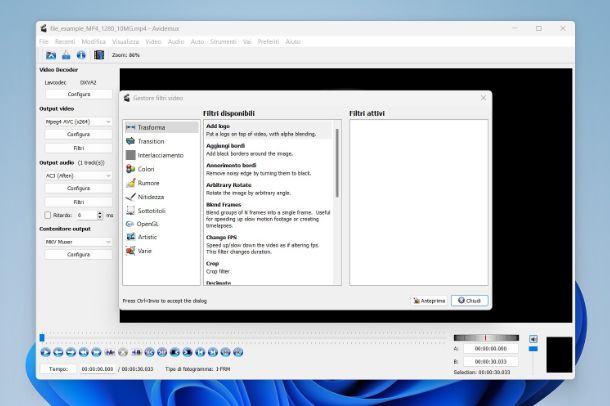Click Configura under Video Decoder

(79, 94)
